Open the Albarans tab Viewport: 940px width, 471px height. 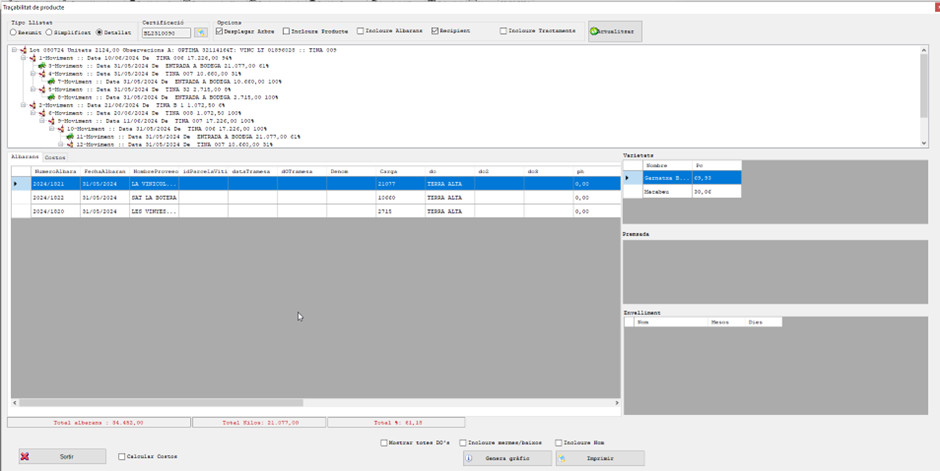pos(25,157)
